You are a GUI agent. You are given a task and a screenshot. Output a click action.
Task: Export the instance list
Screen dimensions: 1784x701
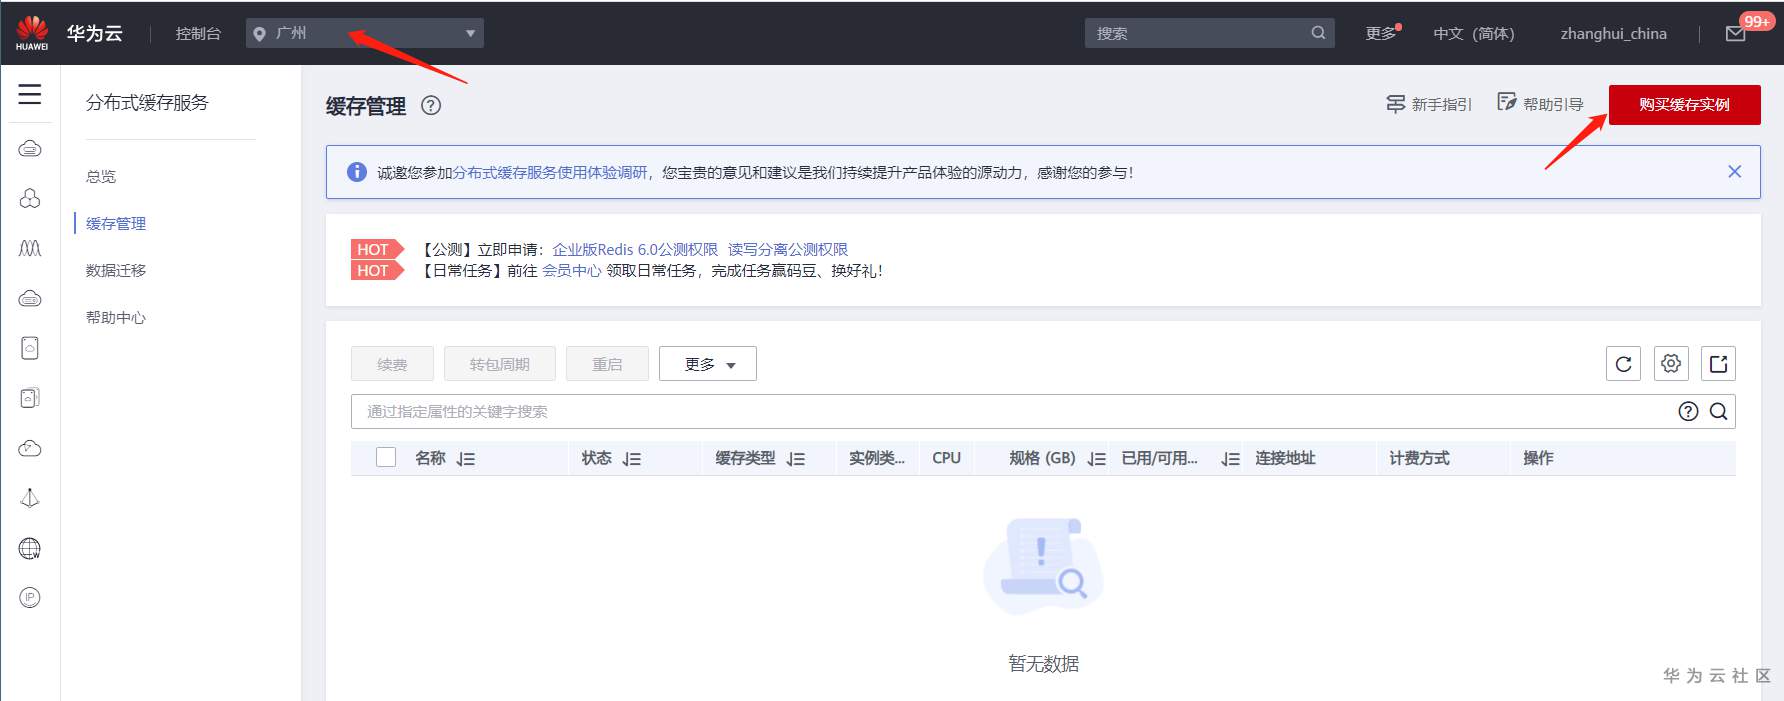tap(1718, 364)
